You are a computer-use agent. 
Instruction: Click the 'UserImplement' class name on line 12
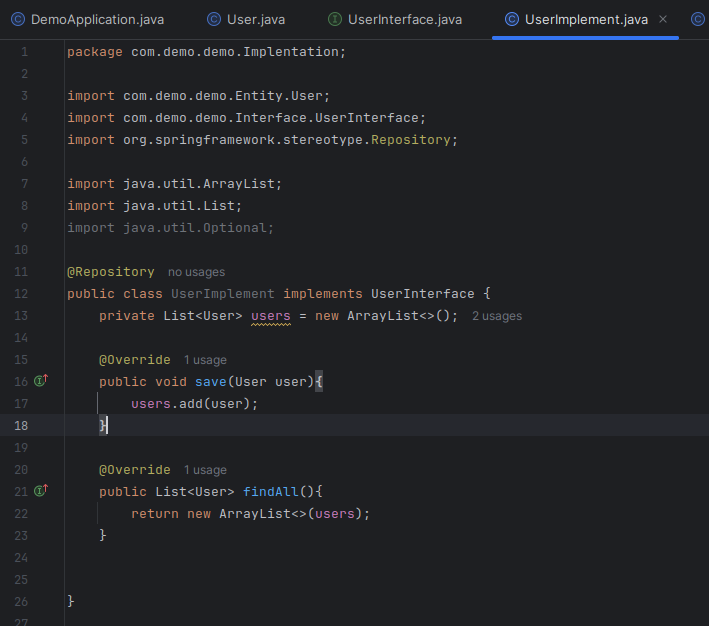[222, 294]
